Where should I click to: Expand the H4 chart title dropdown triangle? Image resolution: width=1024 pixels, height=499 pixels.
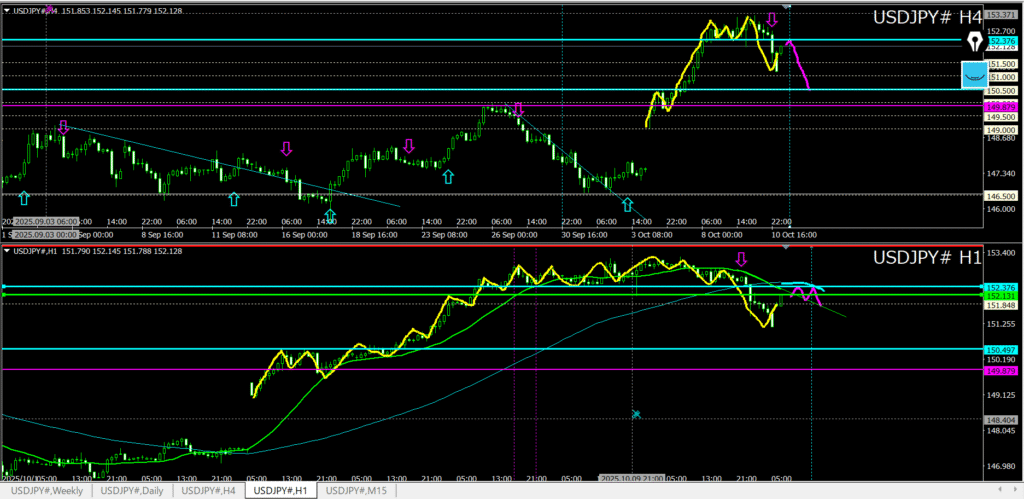coord(6,11)
